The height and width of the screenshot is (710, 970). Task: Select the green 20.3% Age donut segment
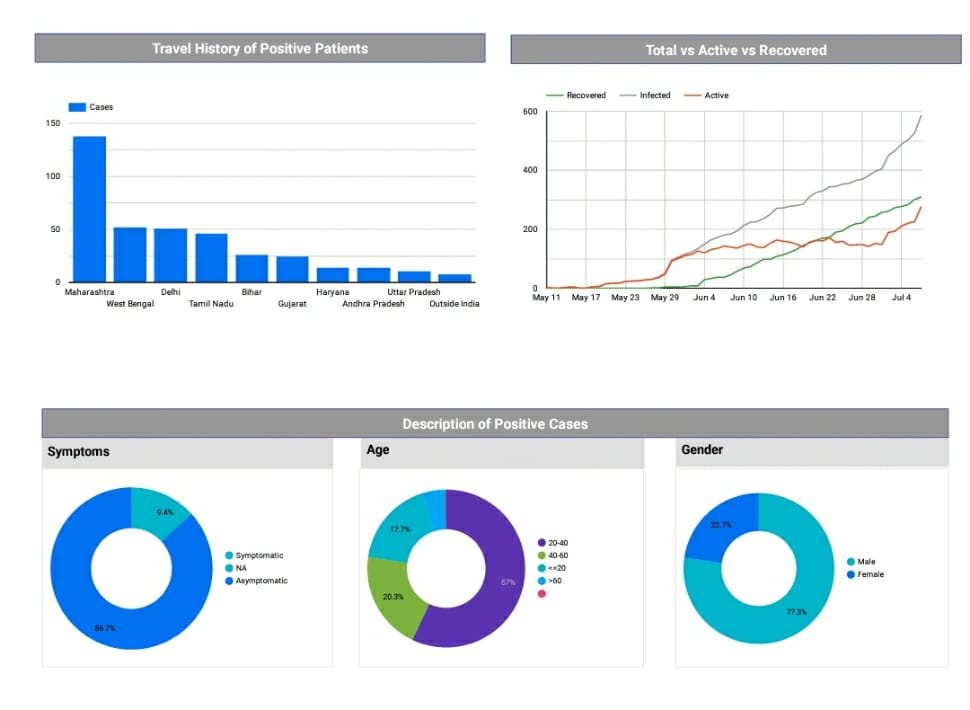[394, 597]
